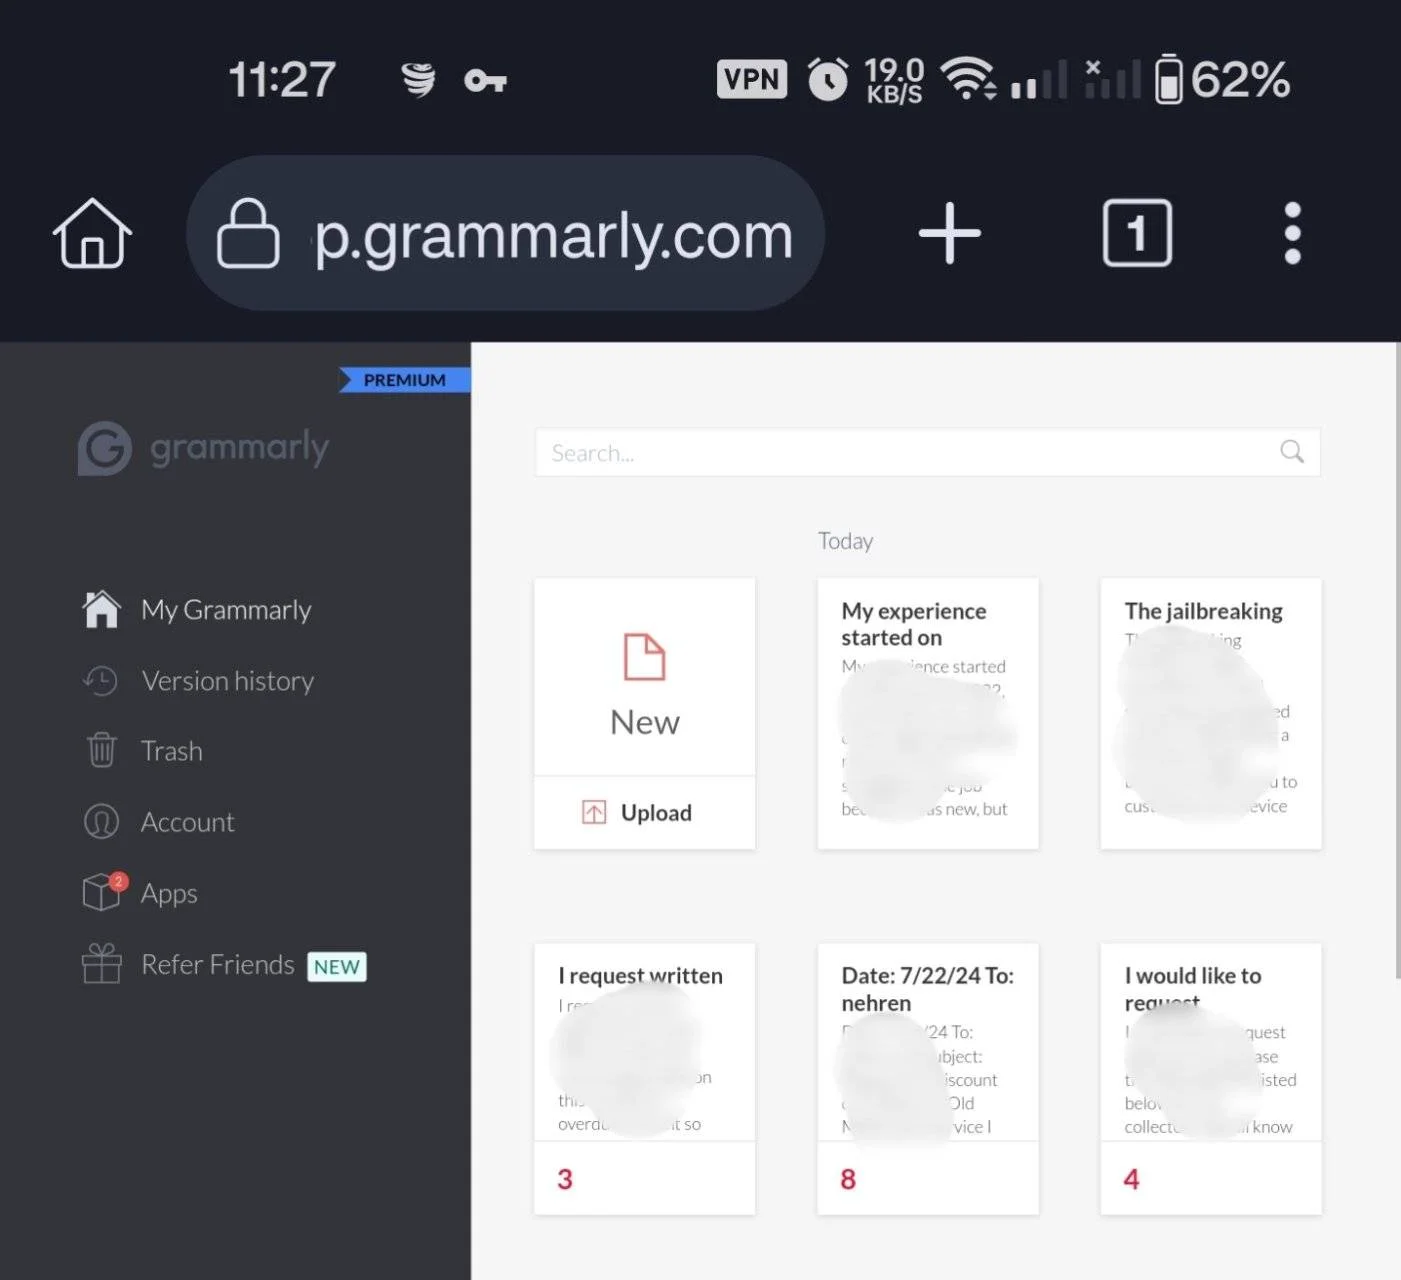
Task: Click the Version history clock icon
Action: [x=100, y=681]
